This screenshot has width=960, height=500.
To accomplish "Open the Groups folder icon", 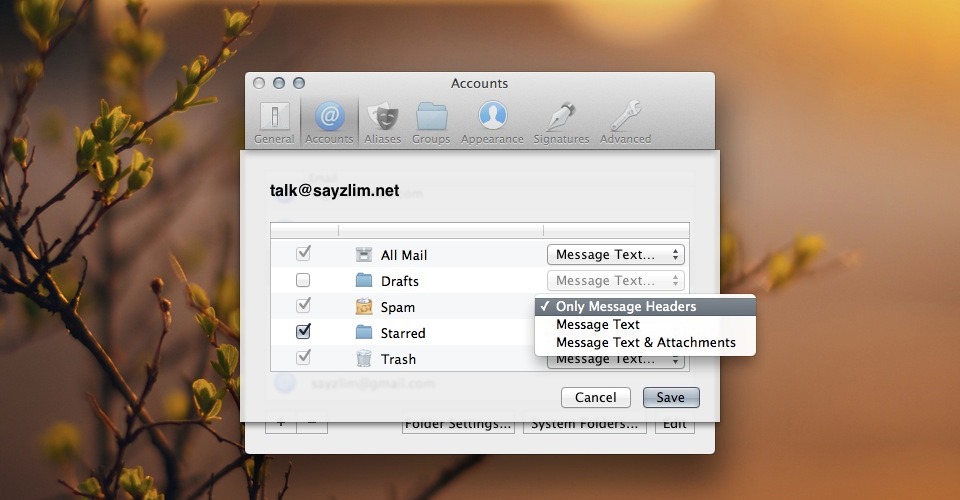I will pyautogui.click(x=431, y=122).
